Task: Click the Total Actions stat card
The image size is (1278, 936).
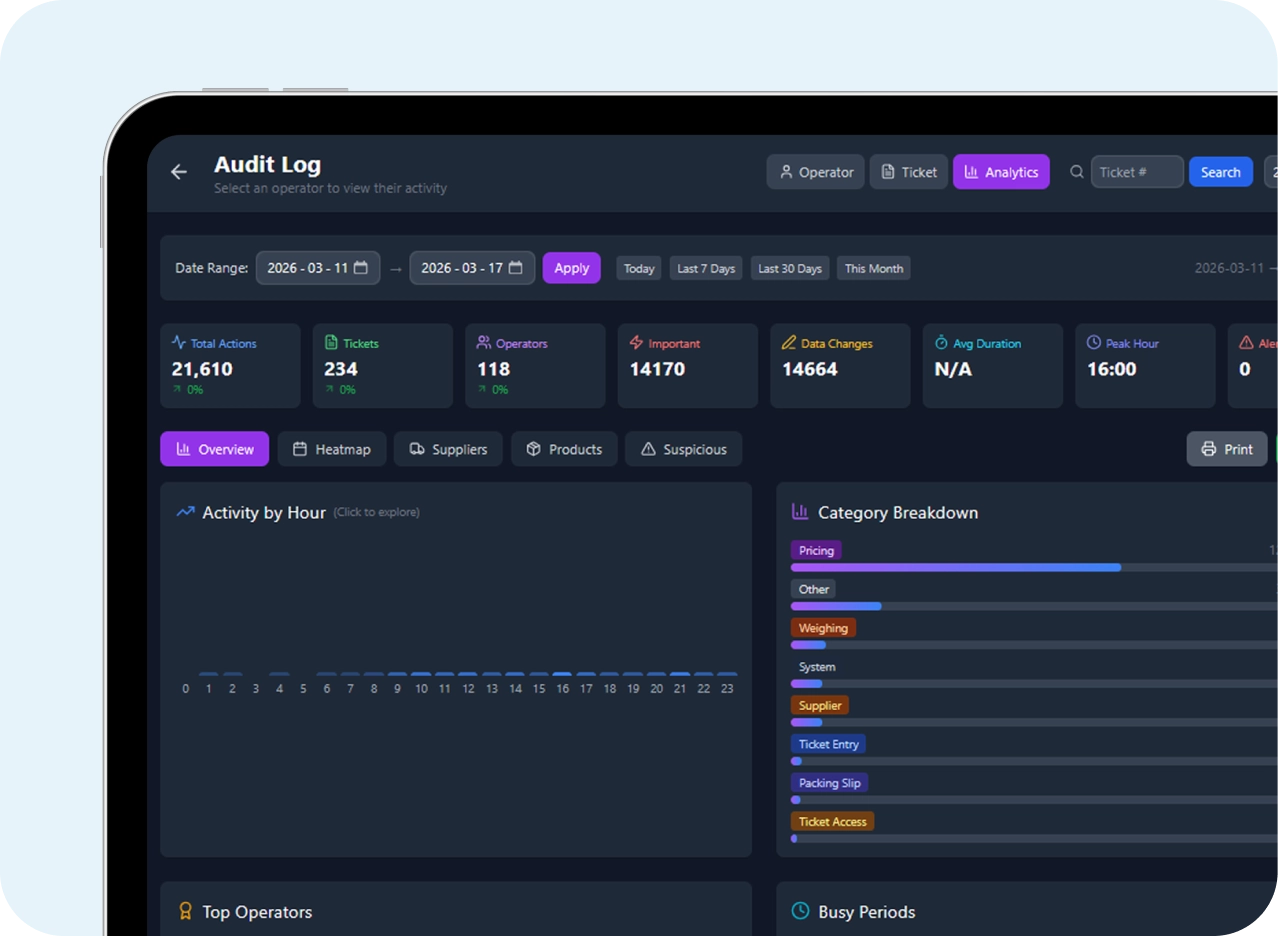Action: coord(230,365)
